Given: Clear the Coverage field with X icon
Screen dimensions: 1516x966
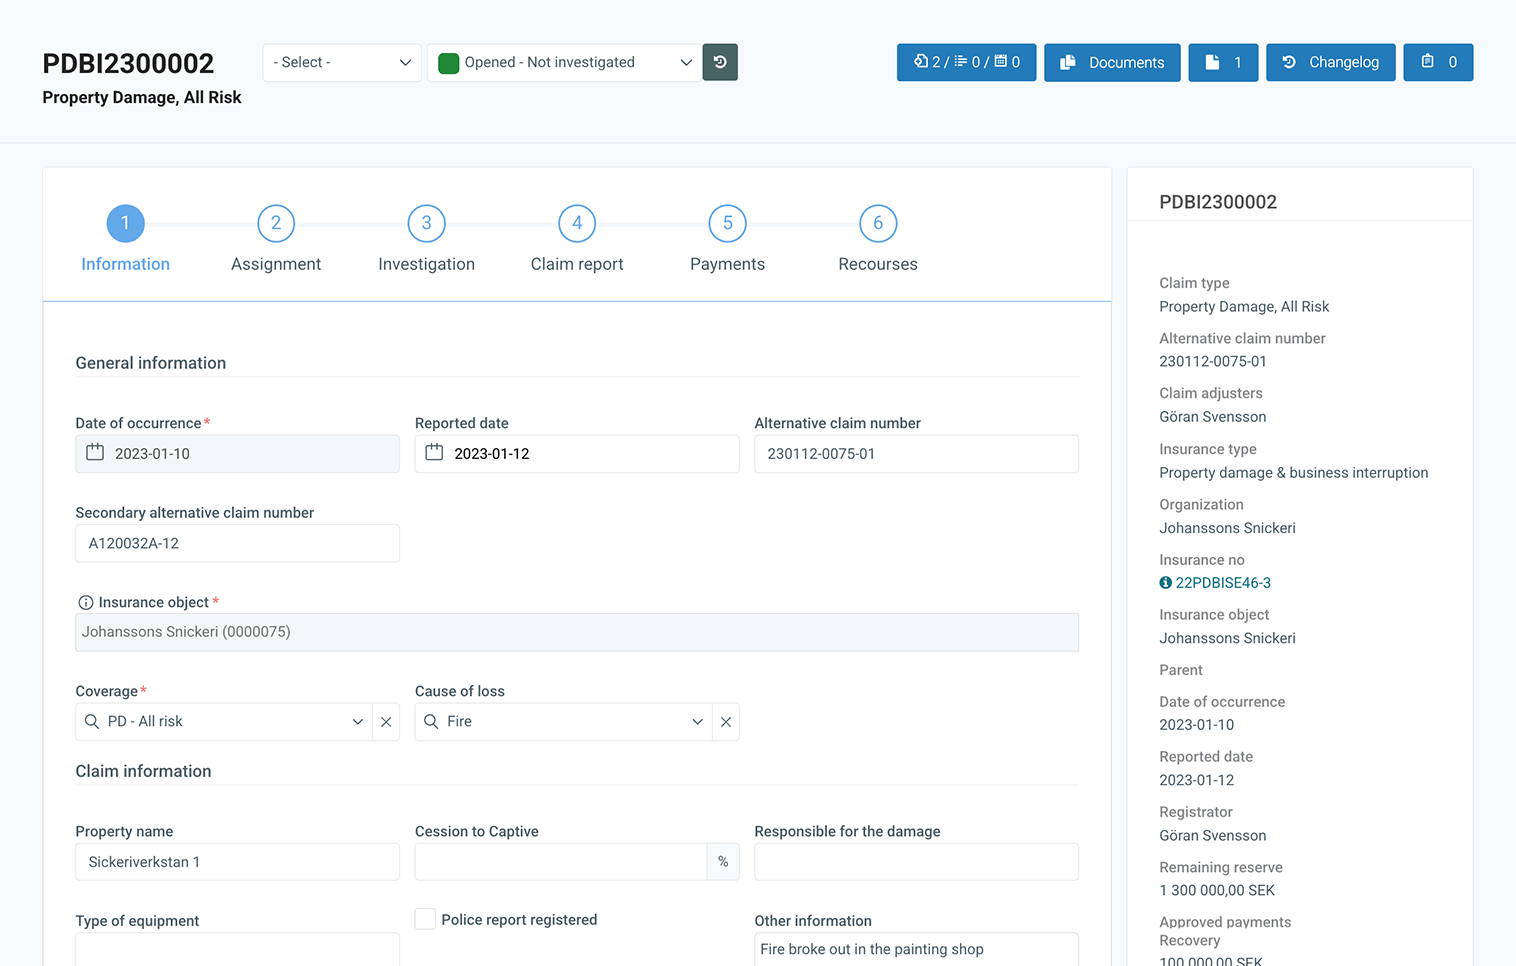Looking at the screenshot, I should 386,722.
